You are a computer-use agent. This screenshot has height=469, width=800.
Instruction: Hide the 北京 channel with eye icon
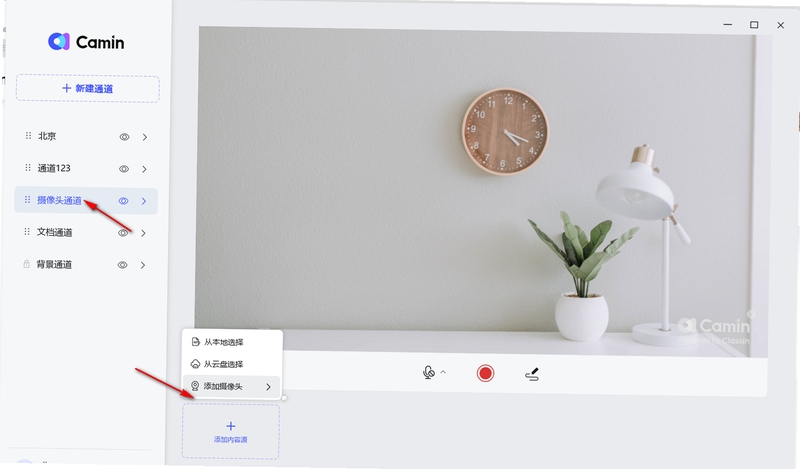(124, 137)
